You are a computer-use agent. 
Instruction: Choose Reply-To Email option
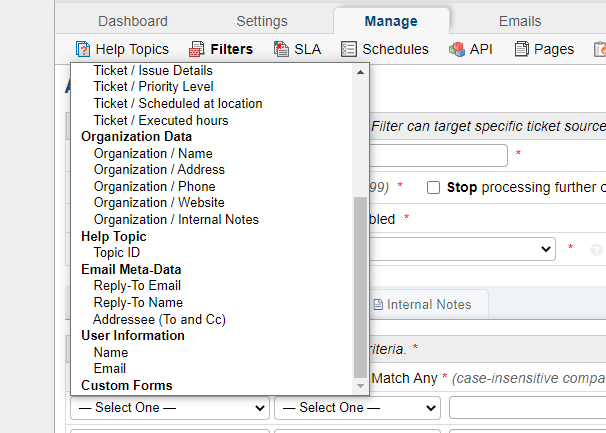pyautogui.click(x=138, y=286)
